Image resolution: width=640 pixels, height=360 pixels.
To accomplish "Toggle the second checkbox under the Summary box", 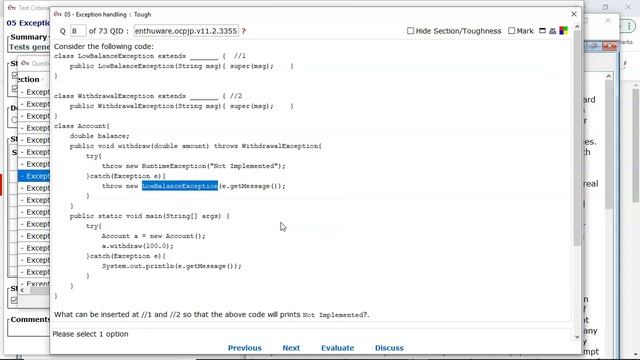I will coord(15,88).
